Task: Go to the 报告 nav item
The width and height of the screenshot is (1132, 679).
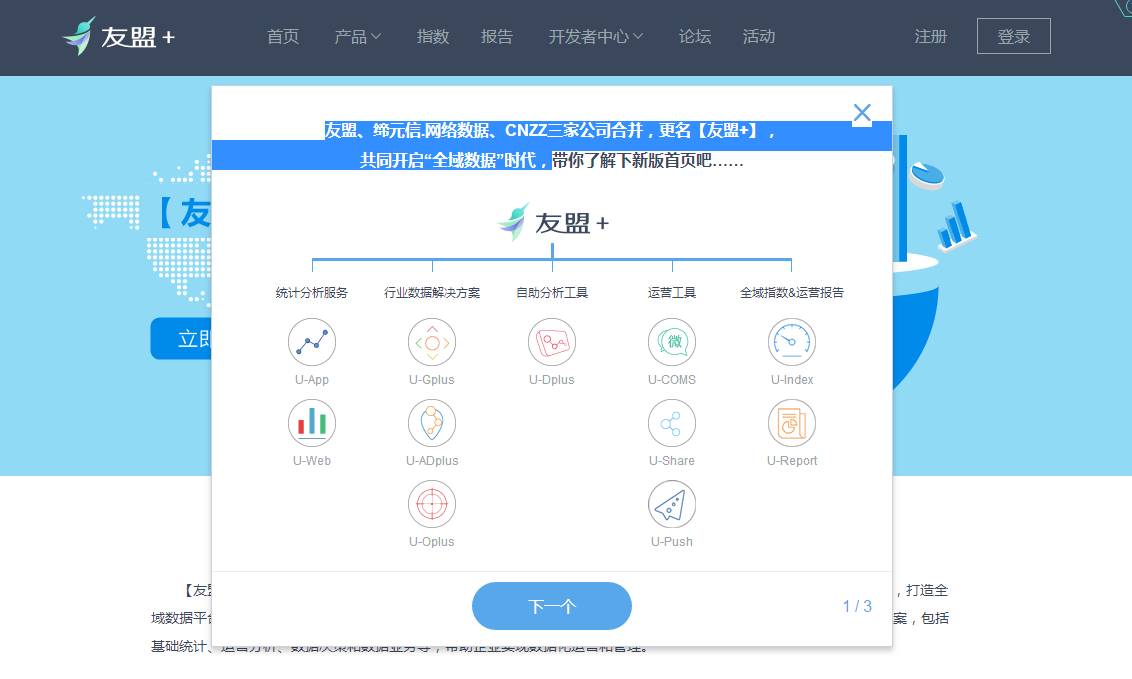Action: pos(497,36)
